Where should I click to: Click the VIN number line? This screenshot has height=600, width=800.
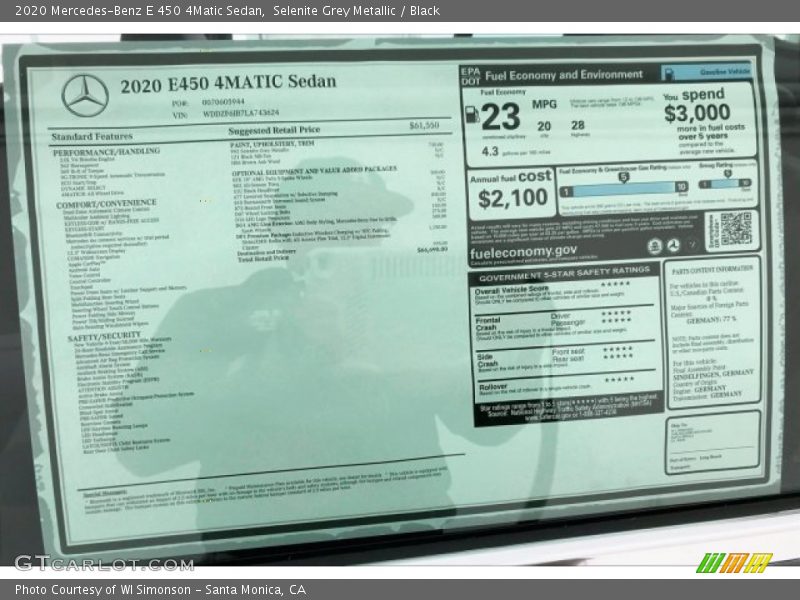227,114
